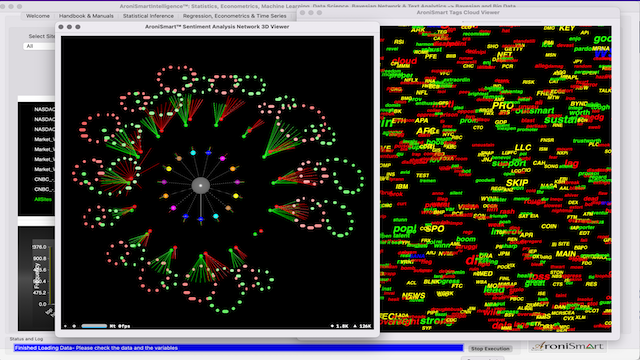Select the first NASDAQ entry in list
The width and height of the screenshot is (640, 360).
[x=44, y=109]
